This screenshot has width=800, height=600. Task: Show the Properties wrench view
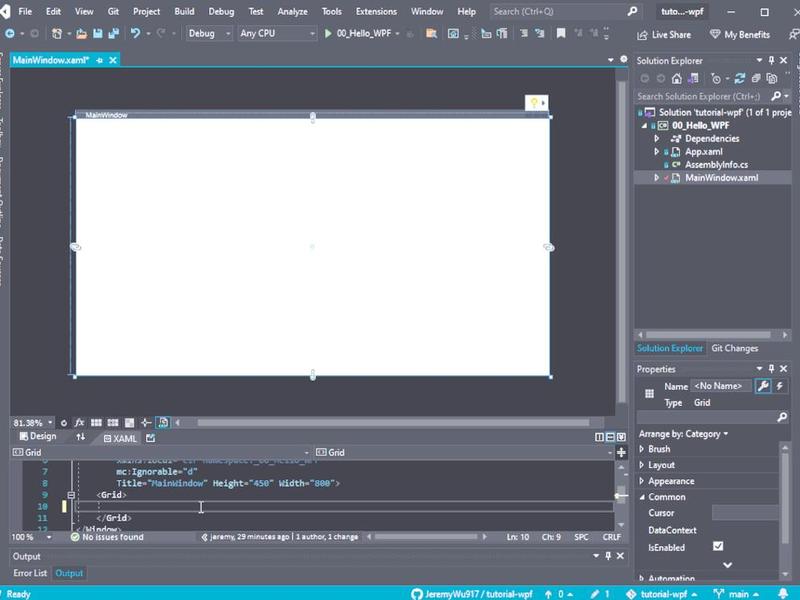pyautogui.click(x=763, y=386)
